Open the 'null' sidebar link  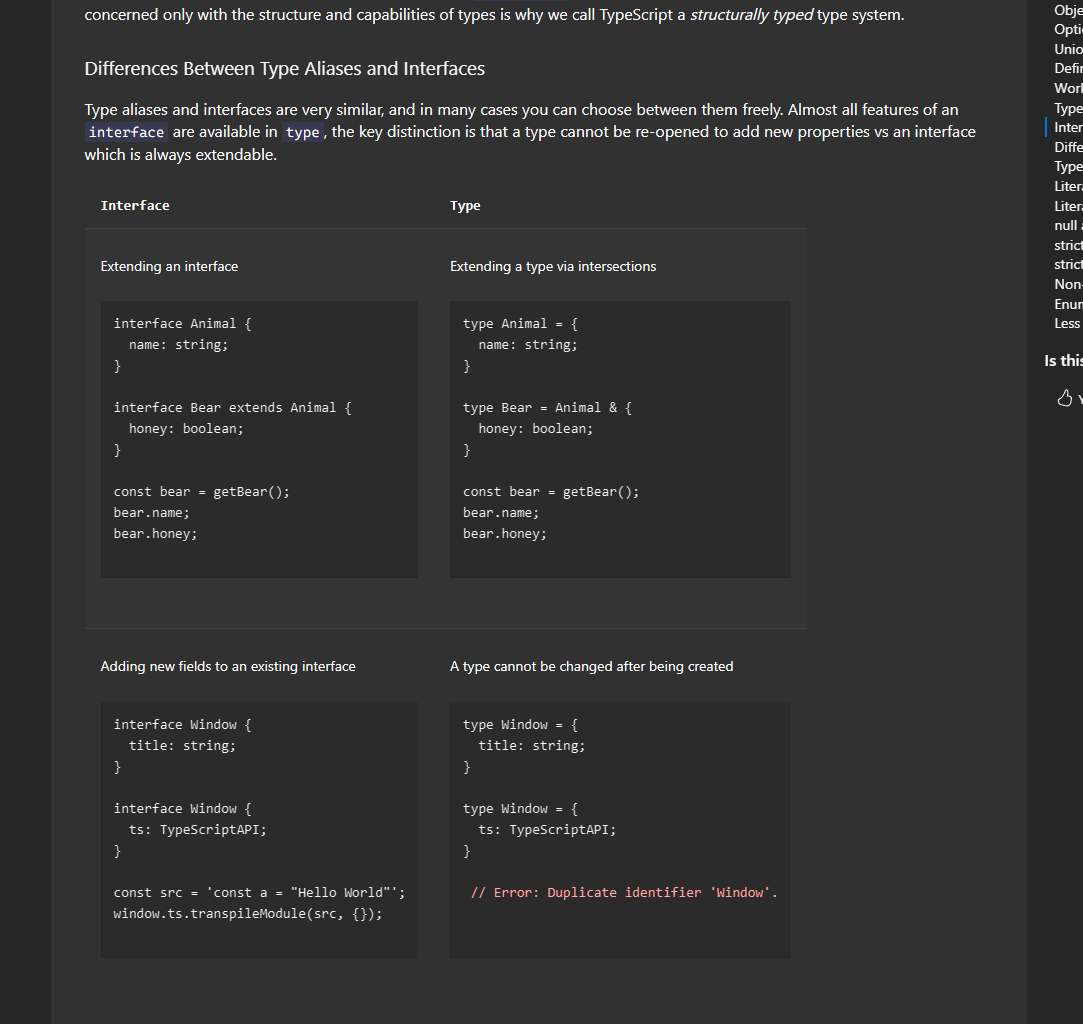(x=1068, y=225)
